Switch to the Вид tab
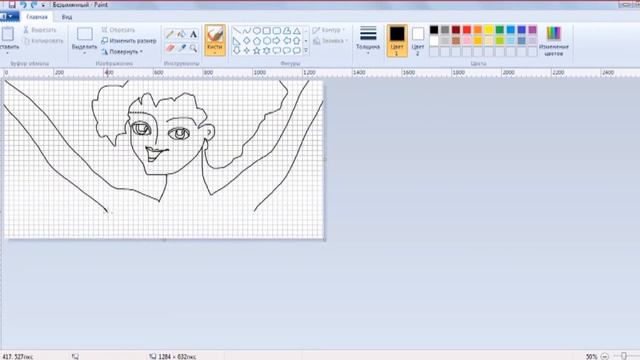The image size is (640, 360). [67, 17]
